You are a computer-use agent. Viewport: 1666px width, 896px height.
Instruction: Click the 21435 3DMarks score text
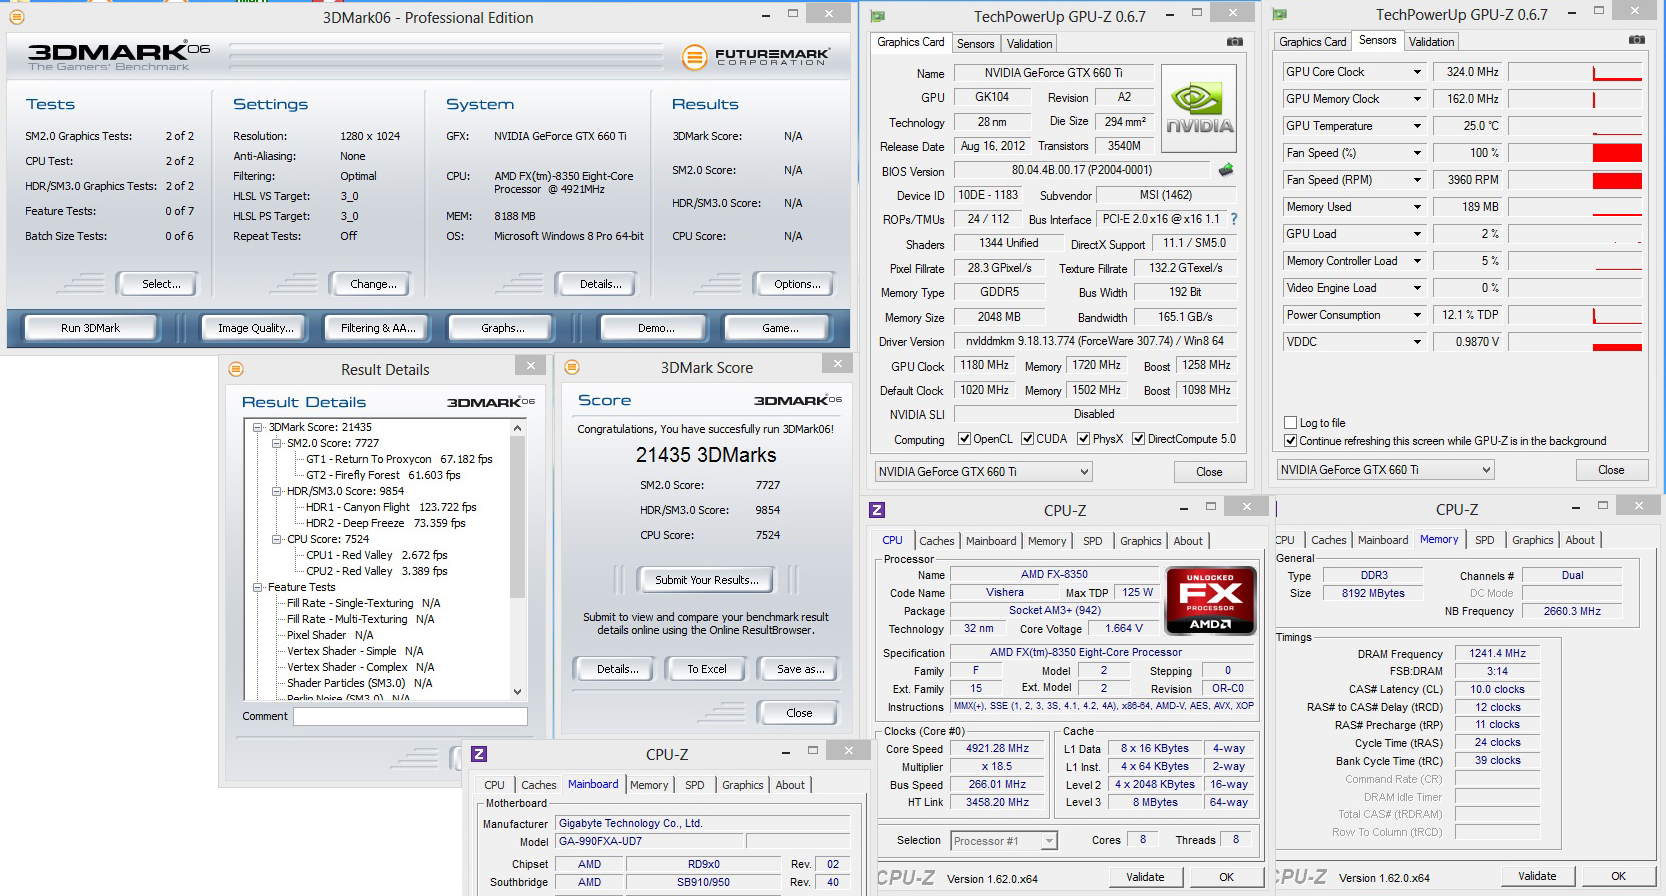(x=706, y=455)
